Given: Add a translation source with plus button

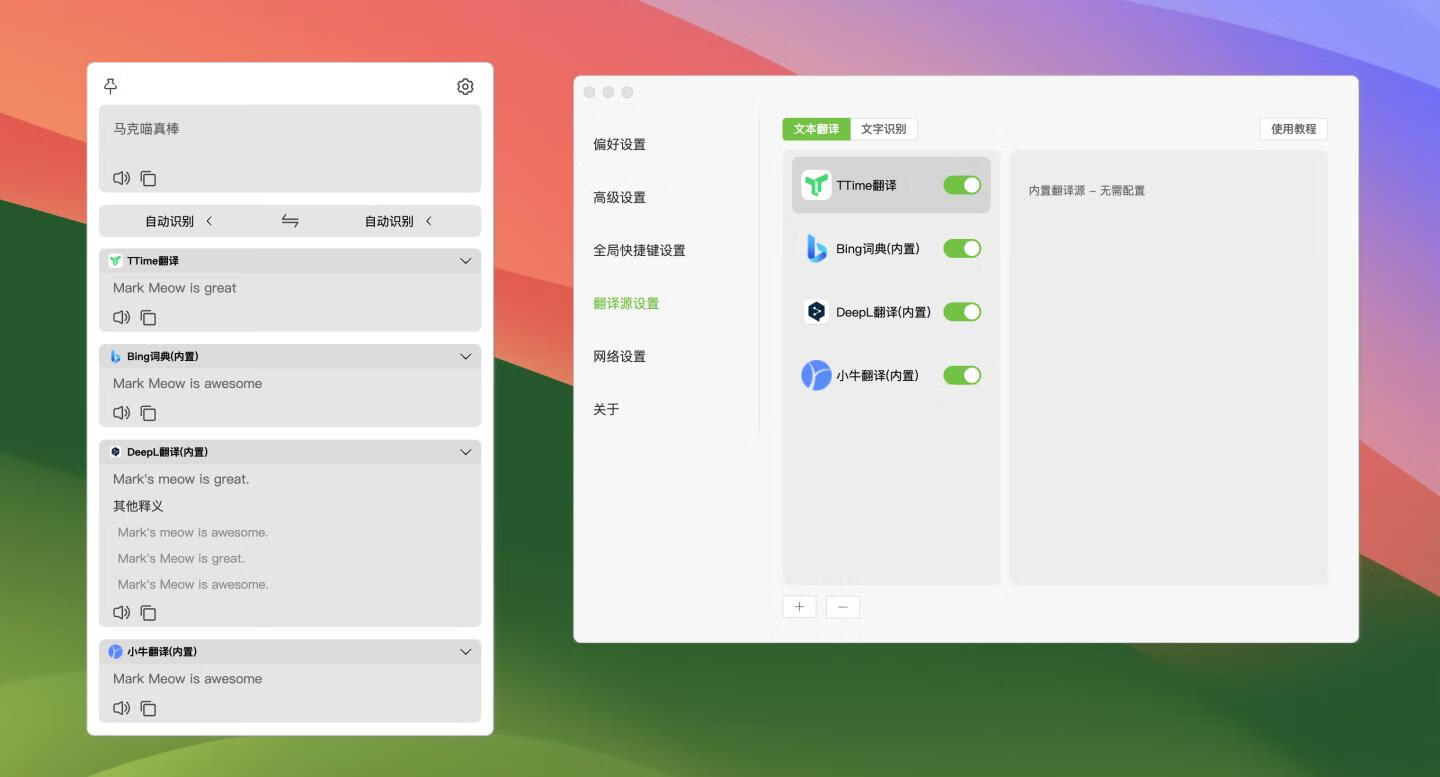Looking at the screenshot, I should tap(799, 606).
